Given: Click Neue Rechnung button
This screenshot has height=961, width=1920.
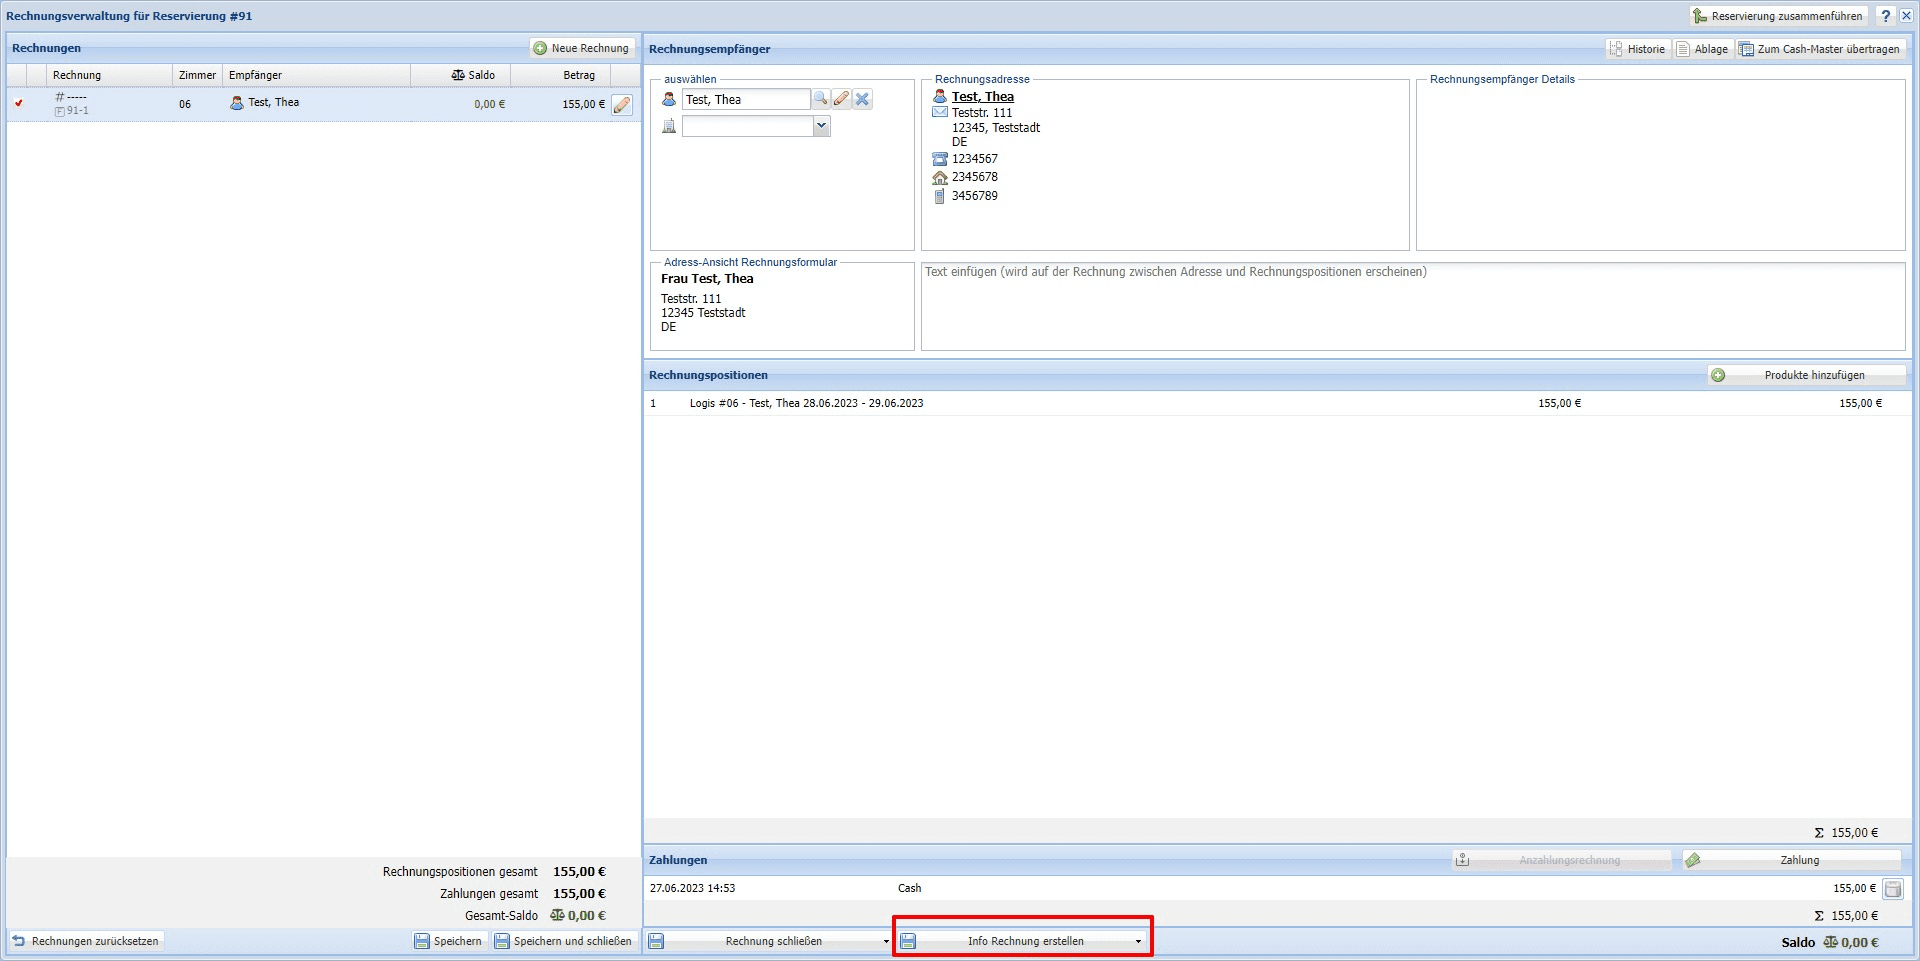Looking at the screenshot, I should (581, 48).
